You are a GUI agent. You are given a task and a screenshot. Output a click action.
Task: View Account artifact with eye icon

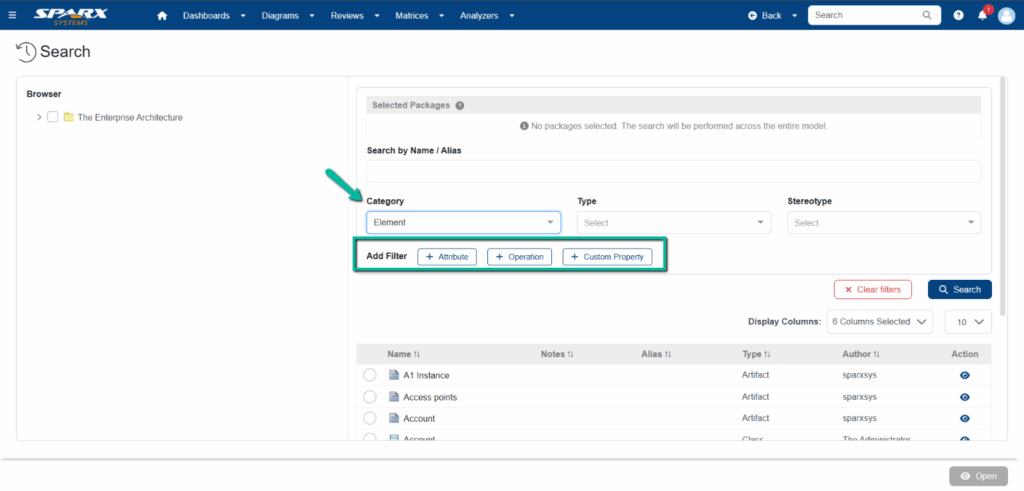pyautogui.click(x=965, y=419)
